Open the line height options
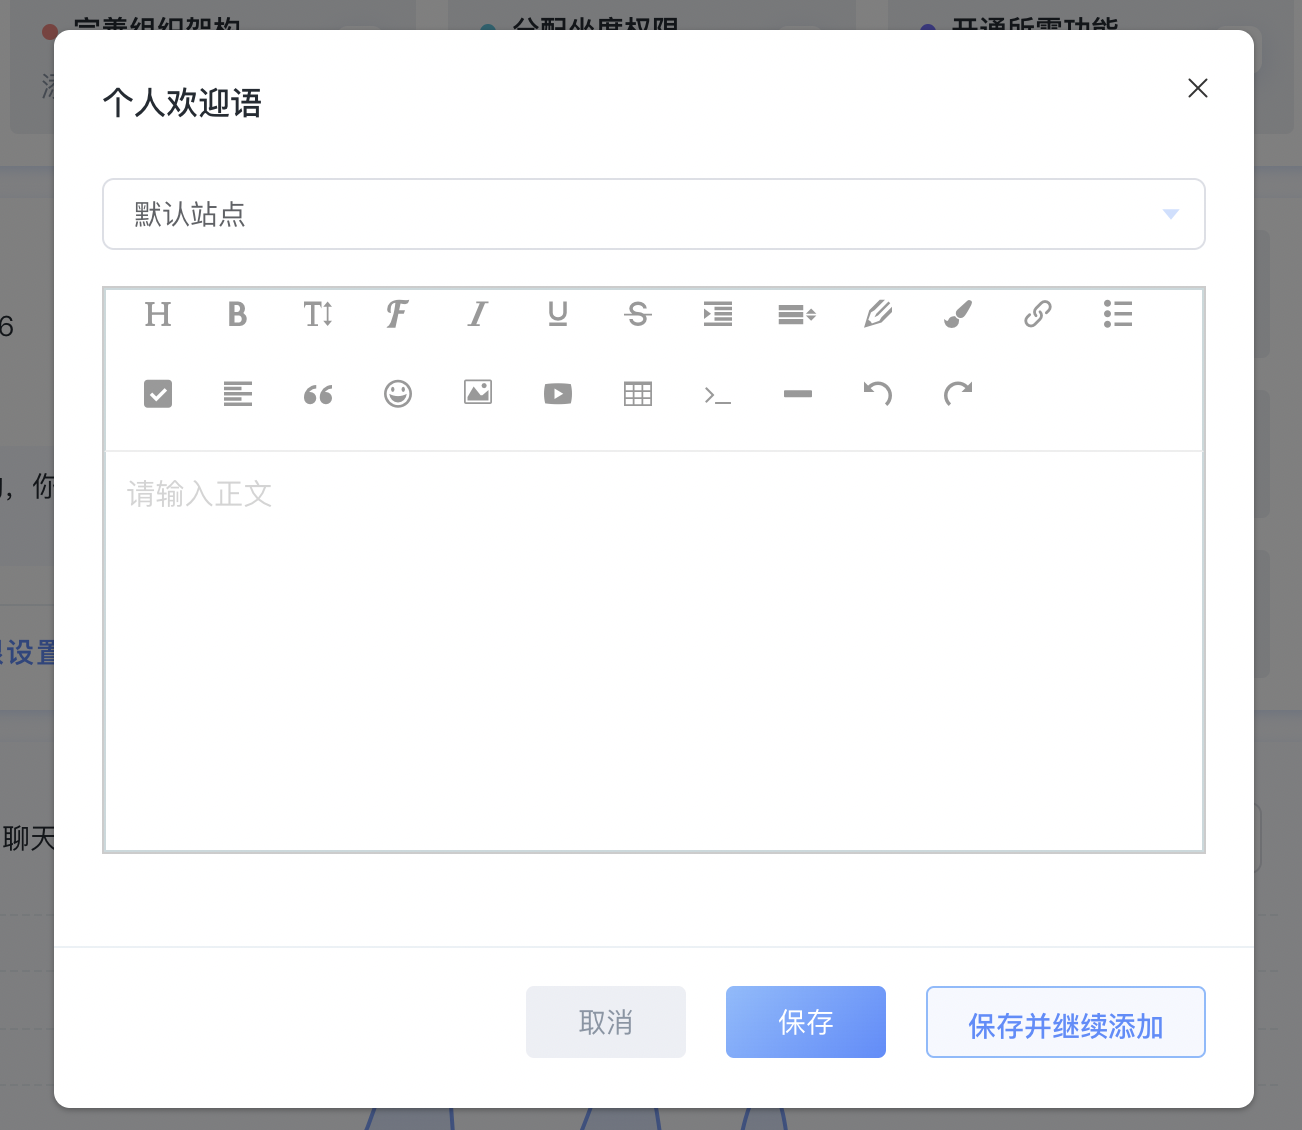1302x1130 pixels. [797, 314]
